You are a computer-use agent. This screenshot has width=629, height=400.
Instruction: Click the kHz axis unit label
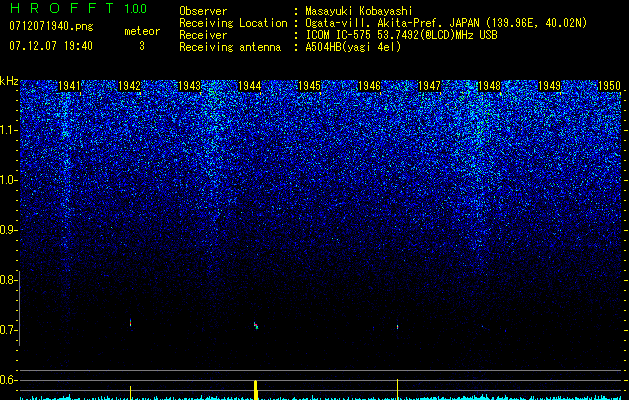(9, 81)
